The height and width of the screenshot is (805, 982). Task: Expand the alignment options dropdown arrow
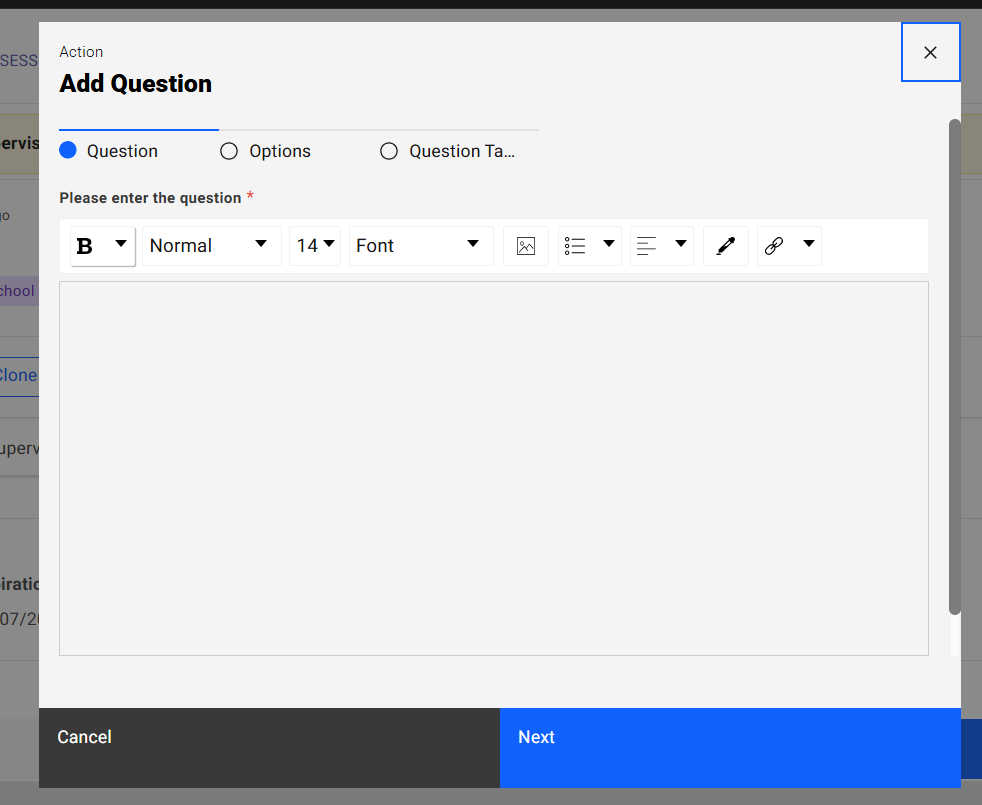point(681,244)
